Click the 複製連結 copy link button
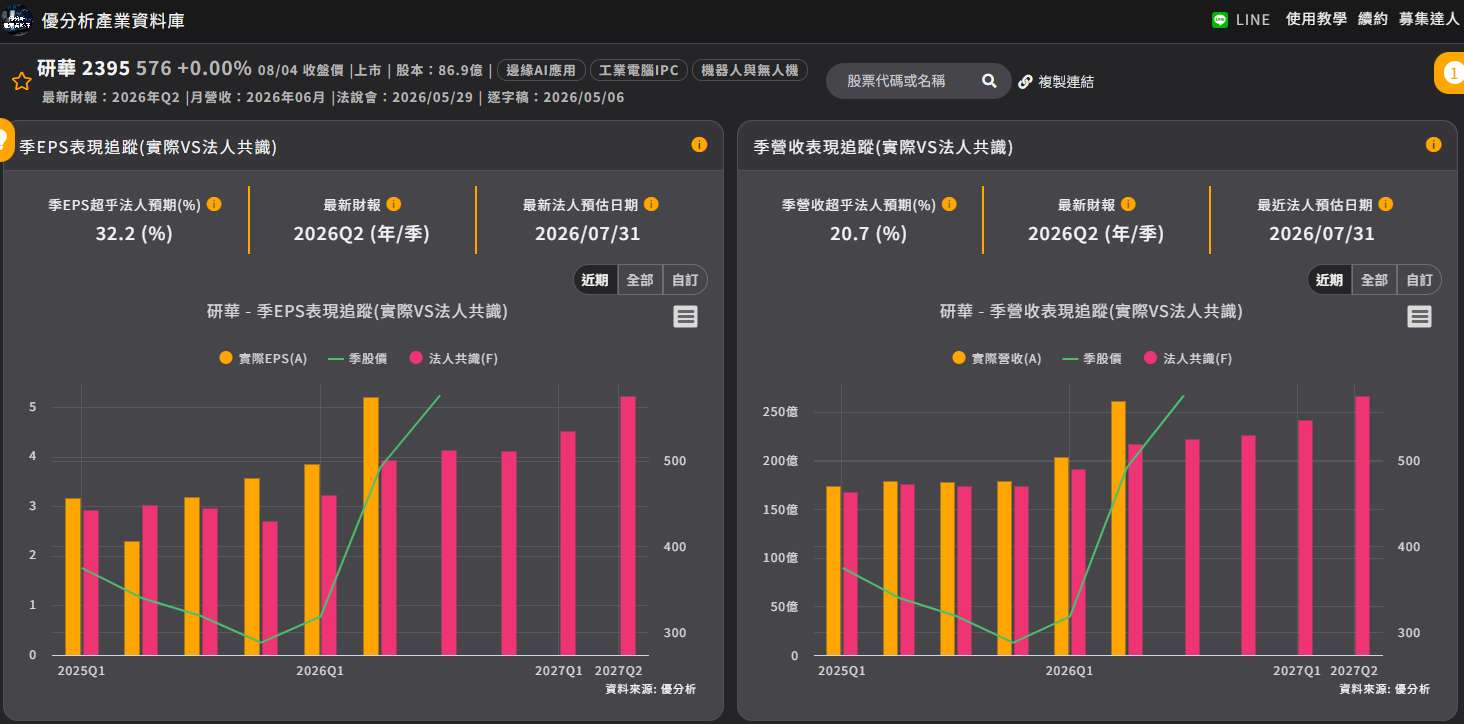 pyautogui.click(x=1066, y=82)
